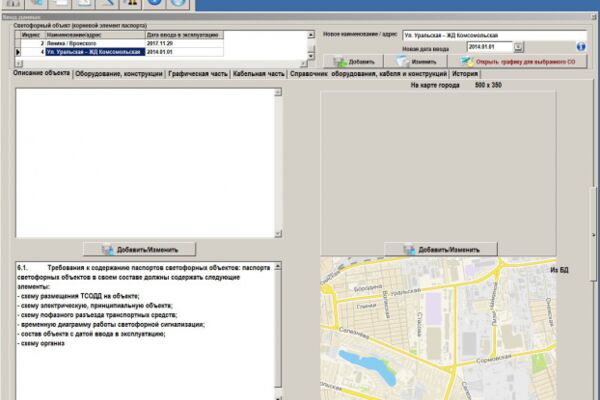Click the Наименование/адрес column header
This screenshot has height=400, width=600.
pyautogui.click(x=95, y=35)
